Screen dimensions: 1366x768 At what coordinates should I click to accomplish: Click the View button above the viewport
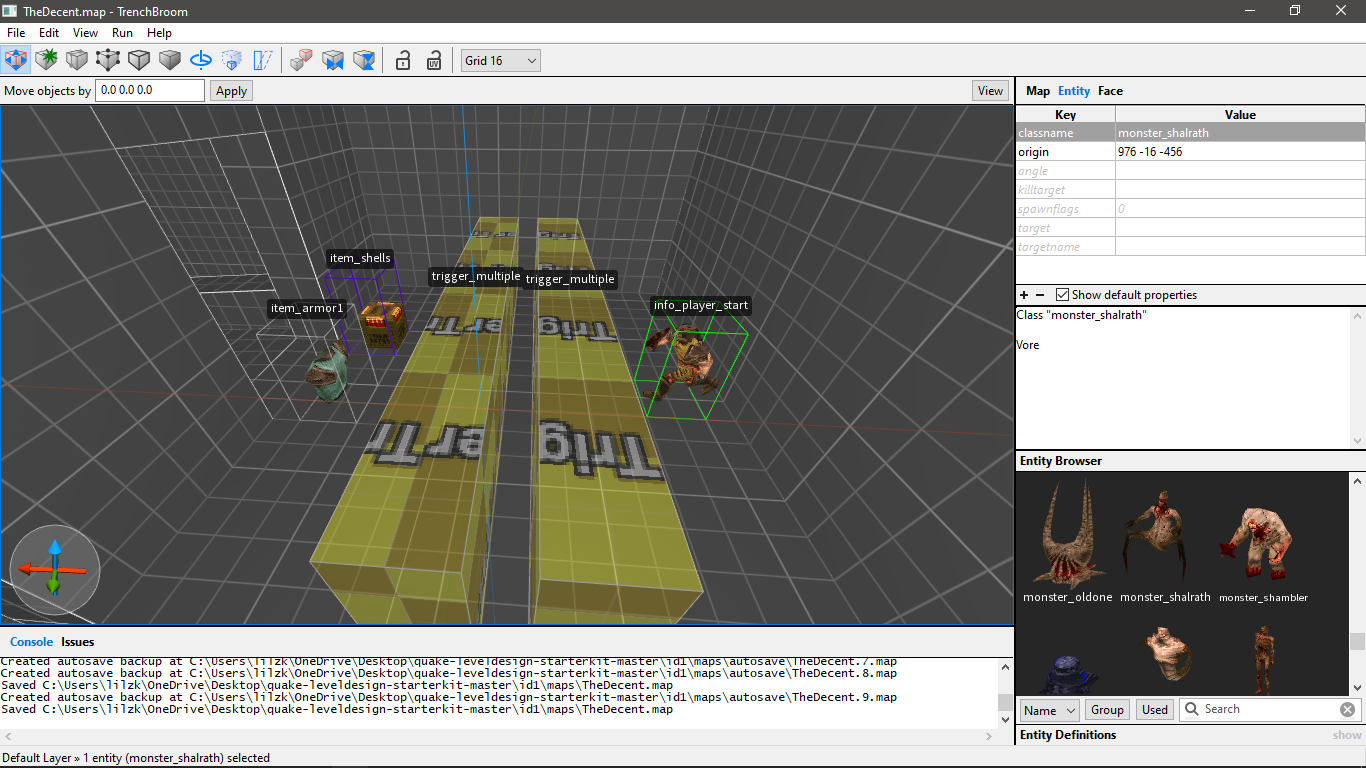pyautogui.click(x=990, y=91)
